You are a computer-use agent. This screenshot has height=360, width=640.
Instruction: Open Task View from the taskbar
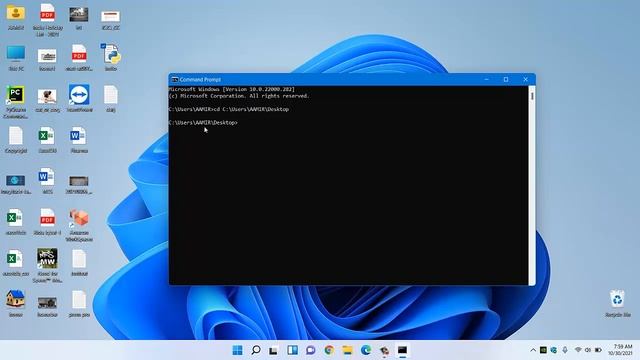[x=273, y=350]
